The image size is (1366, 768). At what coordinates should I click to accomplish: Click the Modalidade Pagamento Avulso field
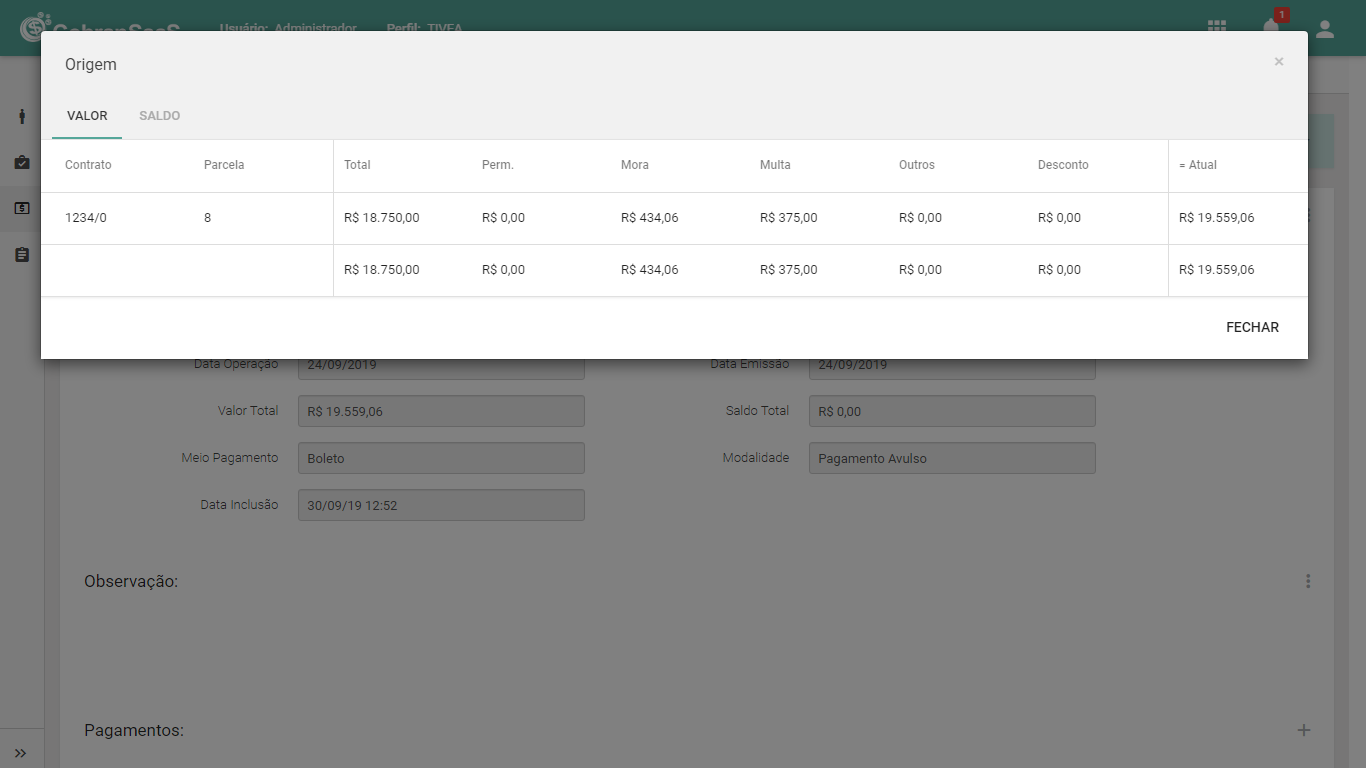(952, 458)
